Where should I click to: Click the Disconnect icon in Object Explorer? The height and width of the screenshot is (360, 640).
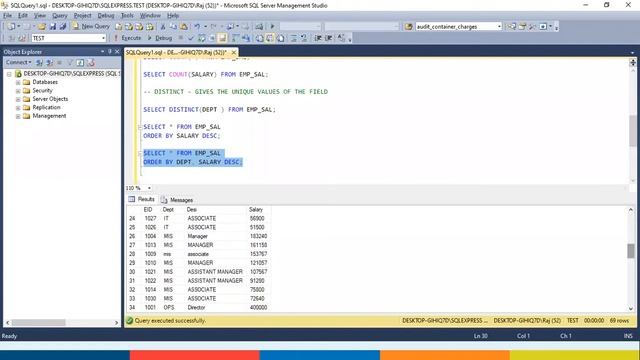[50, 62]
